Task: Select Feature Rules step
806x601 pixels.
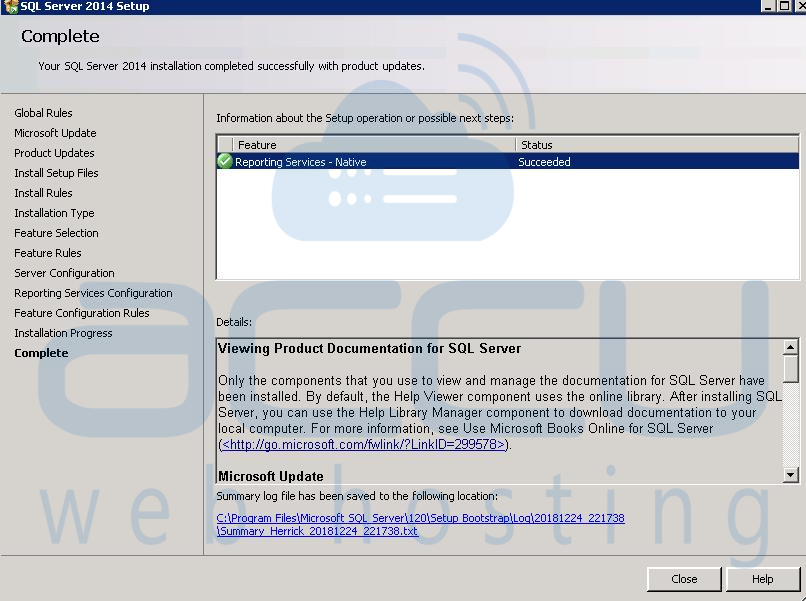Action: click(47, 253)
